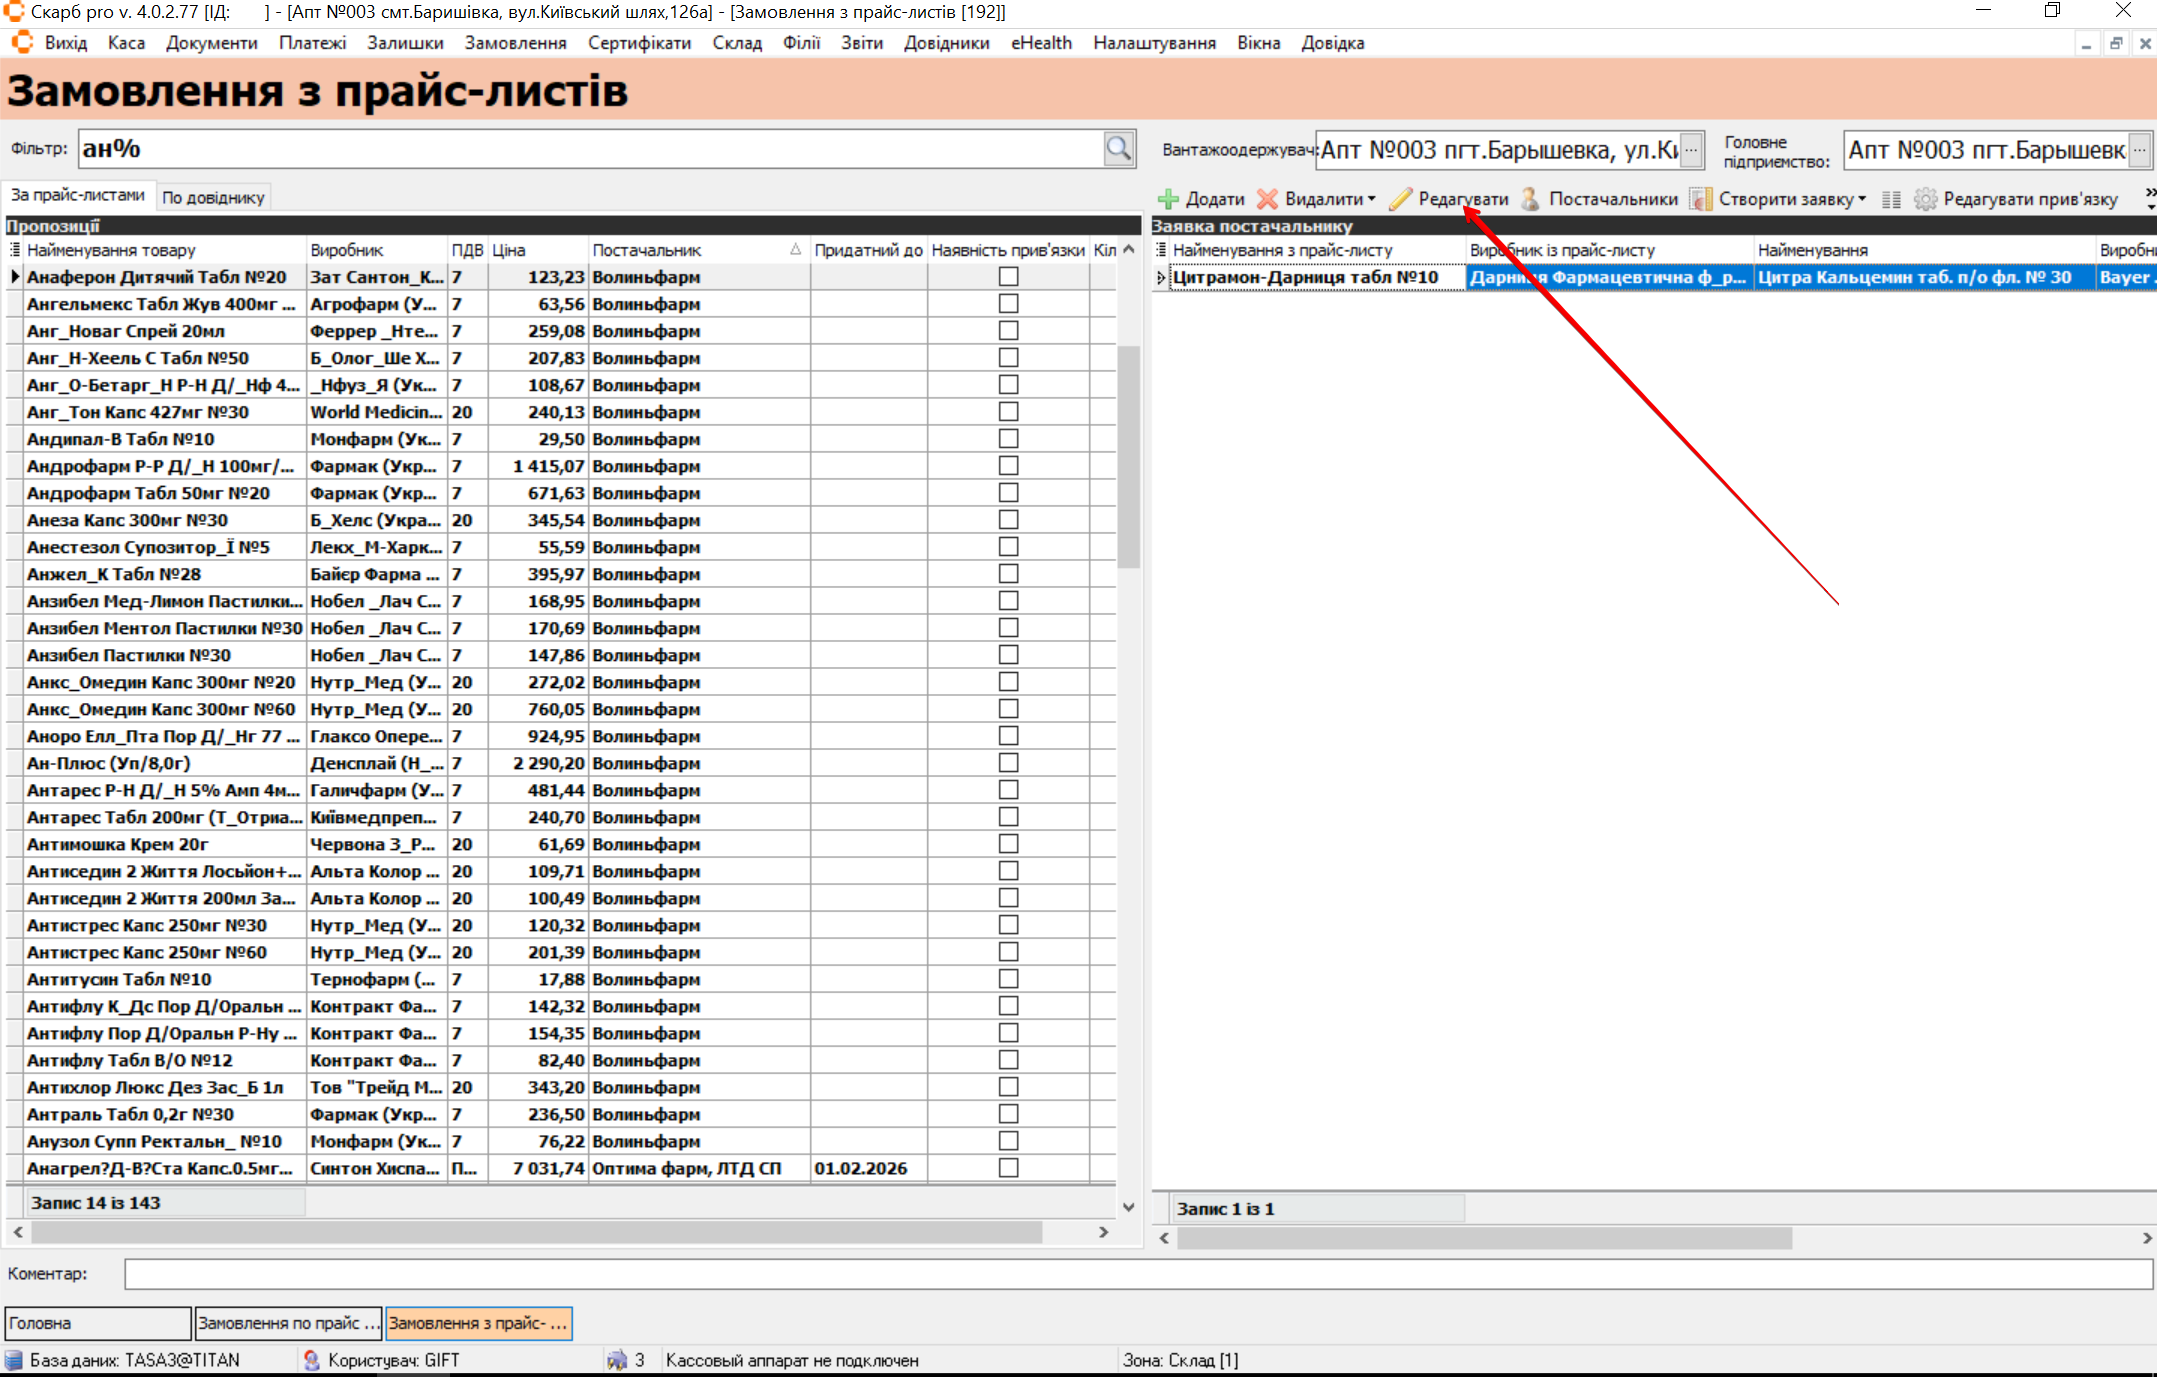The height and width of the screenshot is (1377, 2157).
Task: Expand the Видалити dropdown arrow
Action: [1372, 199]
